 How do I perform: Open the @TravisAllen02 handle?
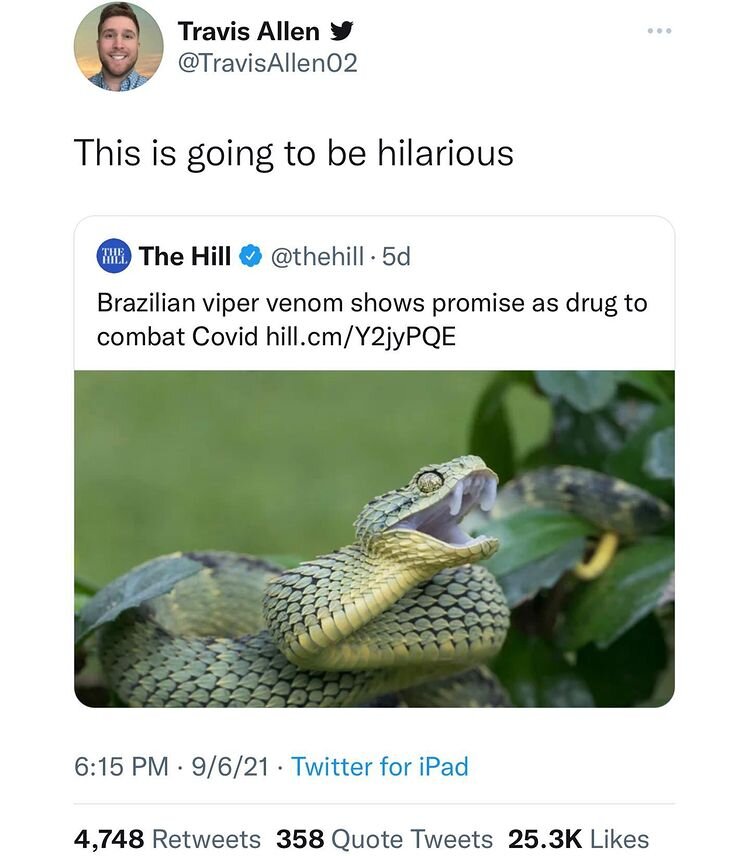click(x=267, y=64)
